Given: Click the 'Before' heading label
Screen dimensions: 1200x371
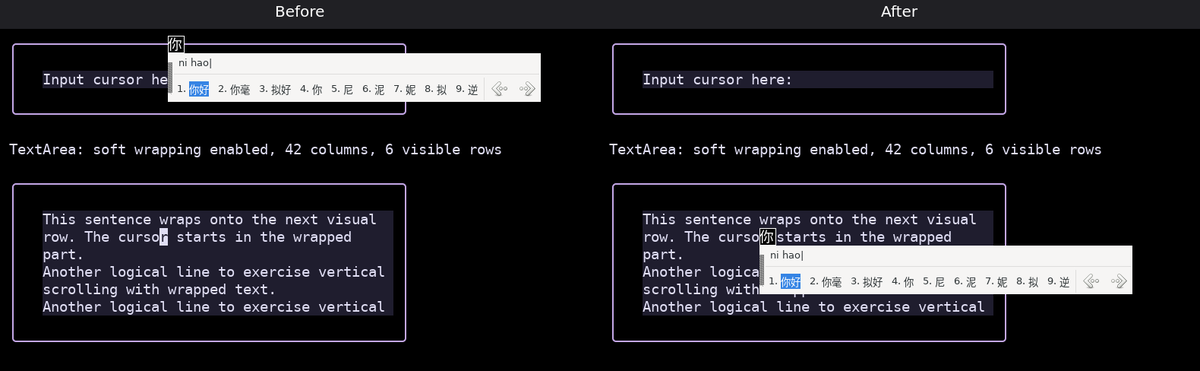Looking at the screenshot, I should coord(300,12).
